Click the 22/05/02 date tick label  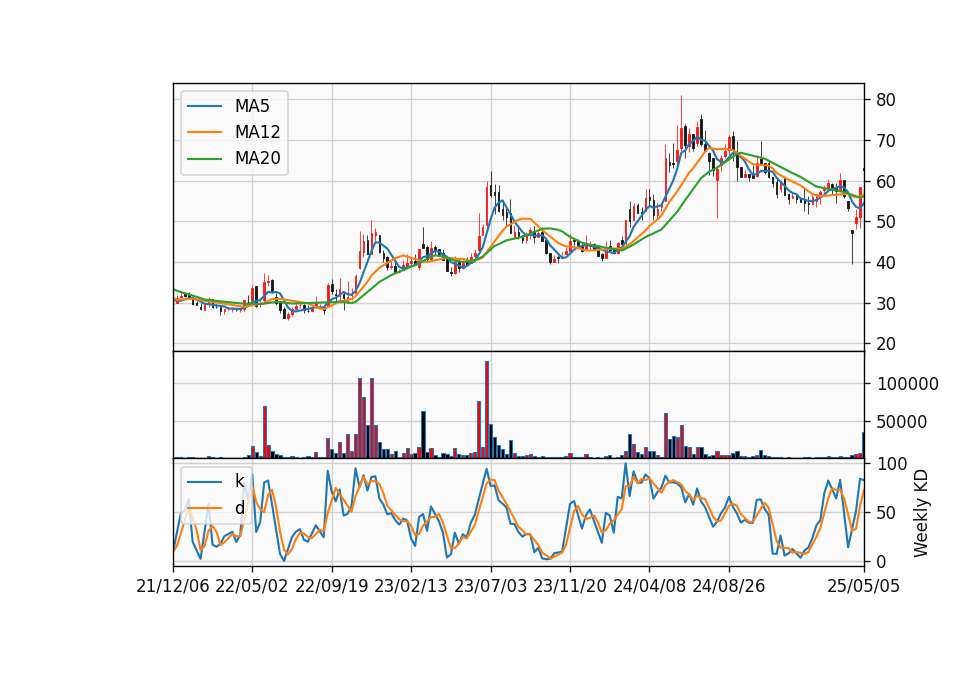click(x=252, y=586)
